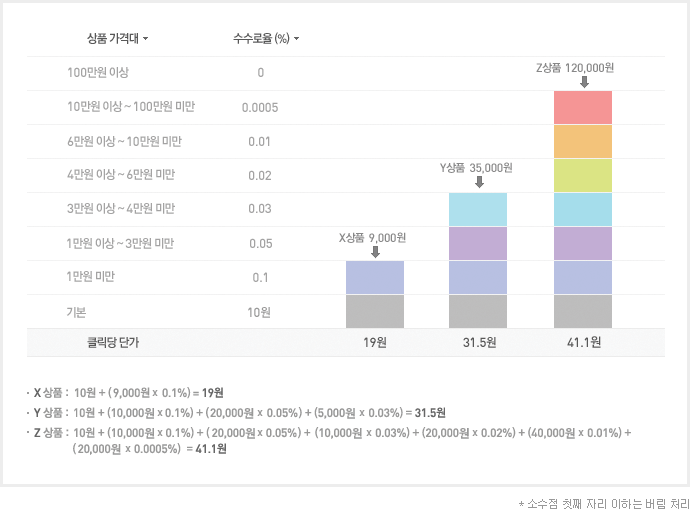Select the red top segment of Z상품 bar
This screenshot has height=521, width=690.
click(582, 107)
